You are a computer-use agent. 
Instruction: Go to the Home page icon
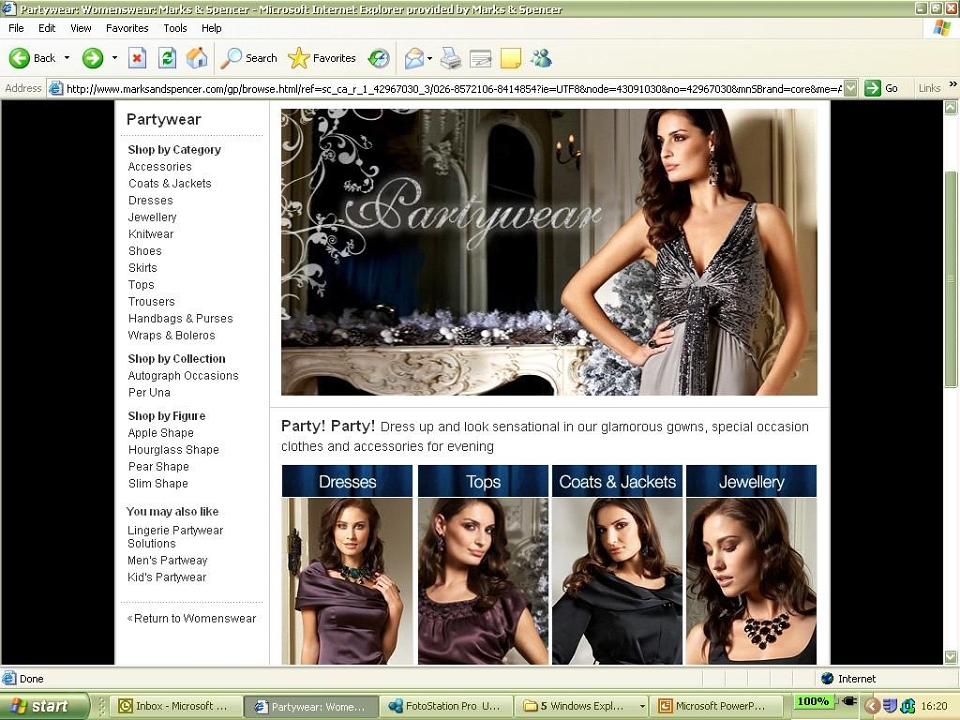(x=197, y=58)
